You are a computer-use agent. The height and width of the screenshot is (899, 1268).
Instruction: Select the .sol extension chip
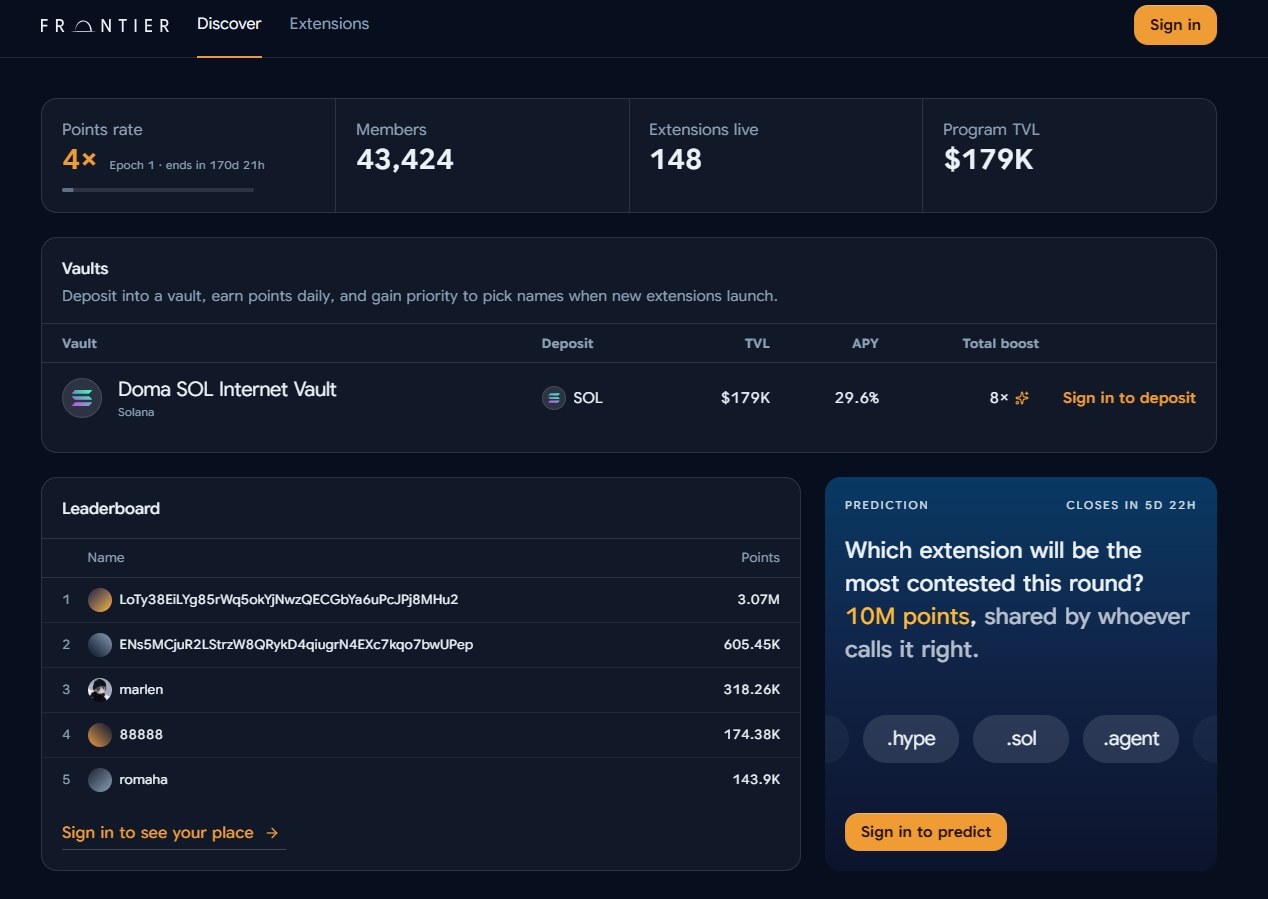1021,739
